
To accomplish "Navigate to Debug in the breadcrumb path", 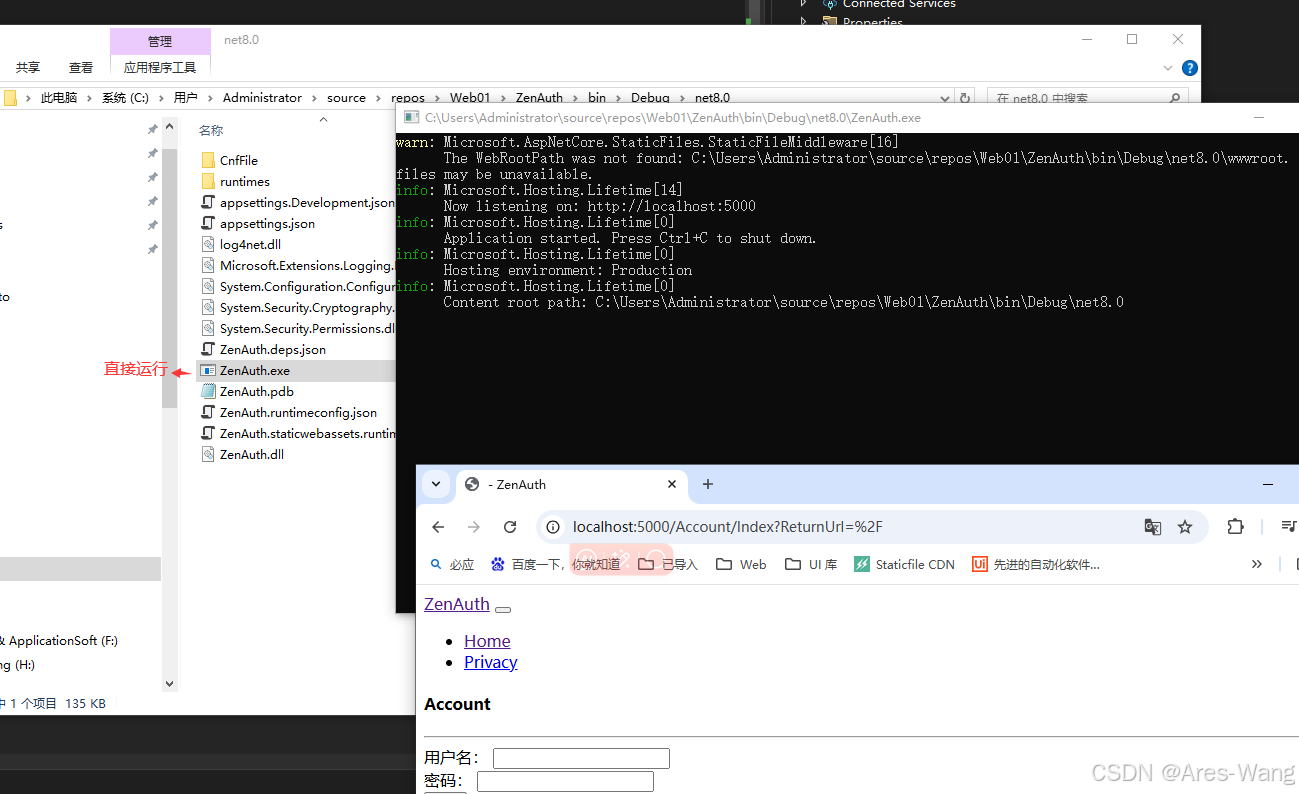I will pos(650,98).
